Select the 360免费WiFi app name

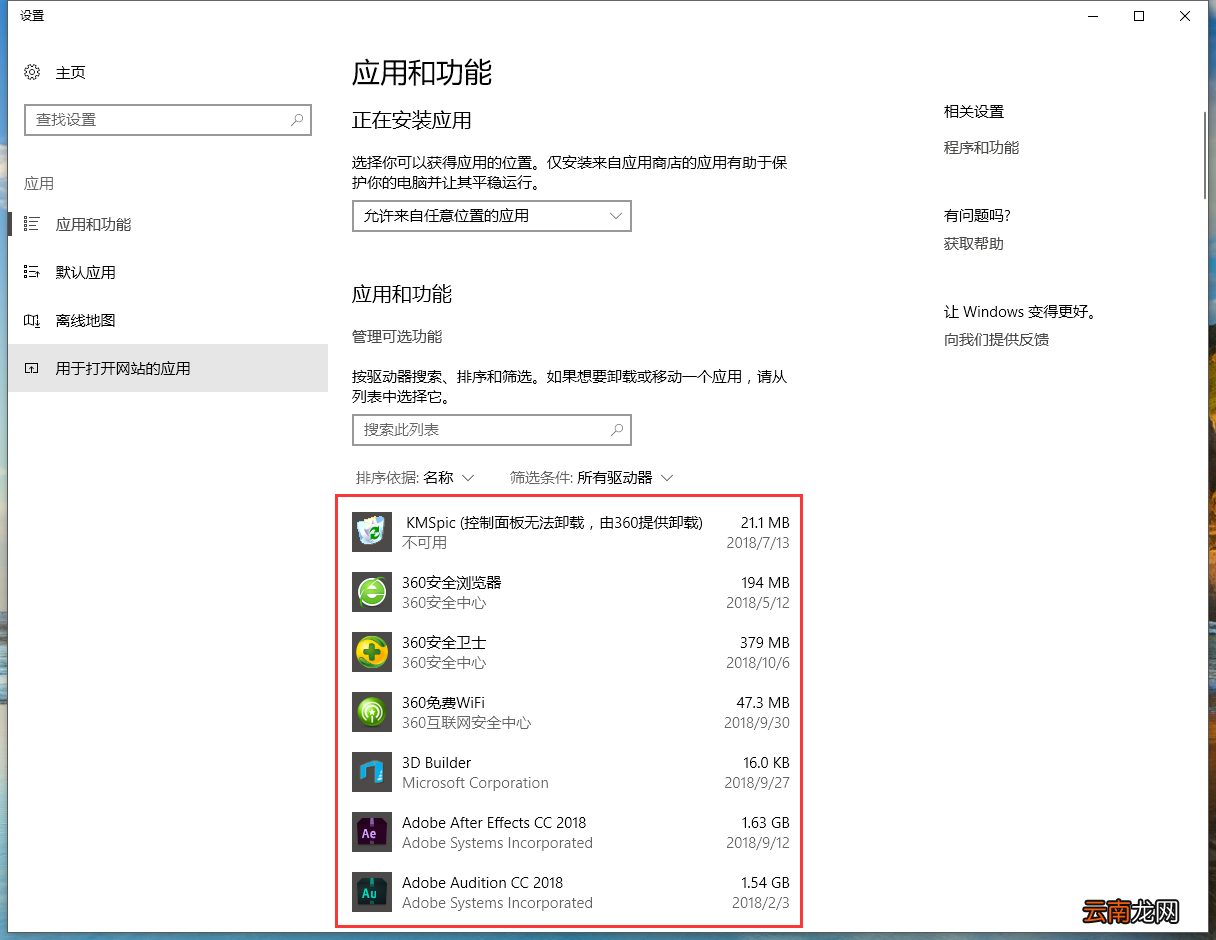tap(443, 703)
